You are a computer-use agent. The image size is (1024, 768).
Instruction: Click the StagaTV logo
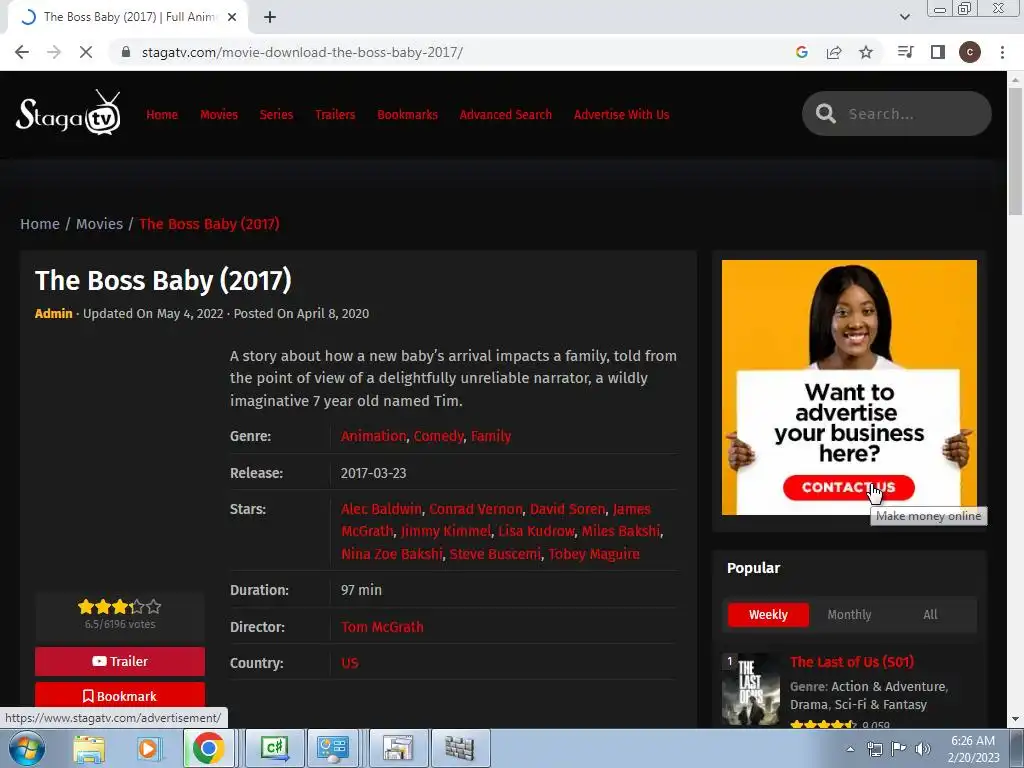(x=69, y=114)
